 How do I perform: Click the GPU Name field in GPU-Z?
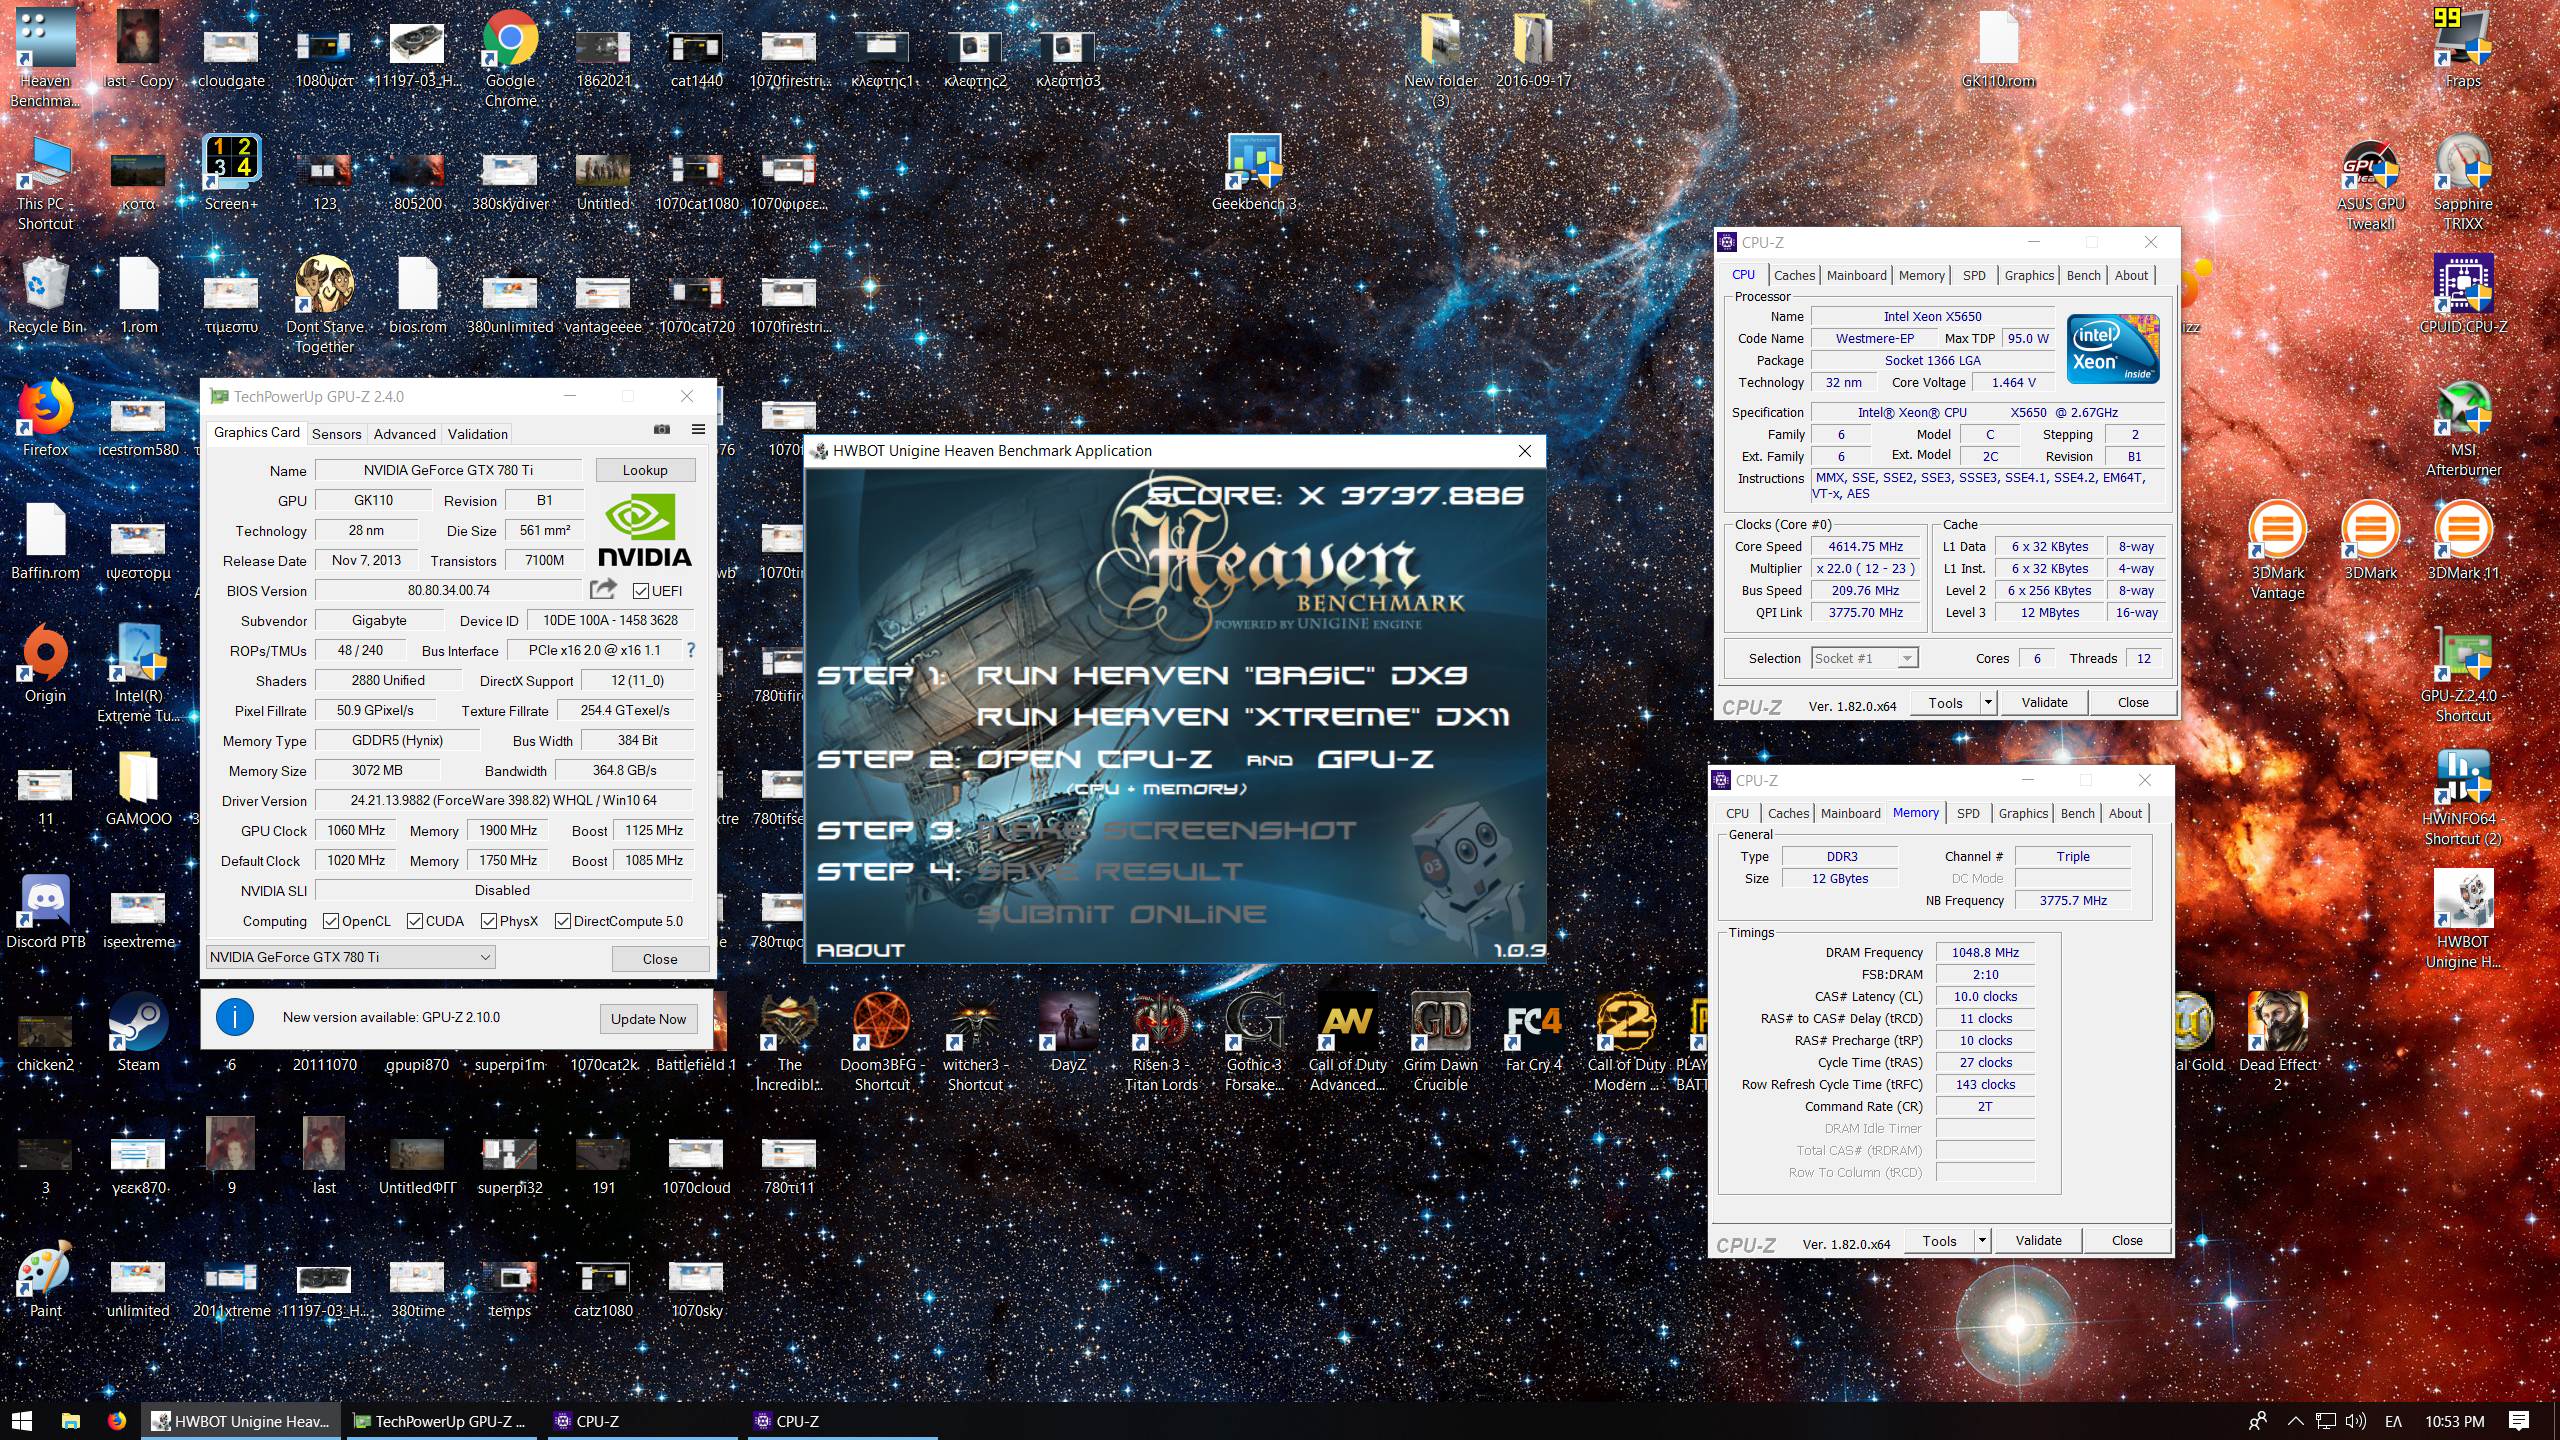(x=448, y=470)
